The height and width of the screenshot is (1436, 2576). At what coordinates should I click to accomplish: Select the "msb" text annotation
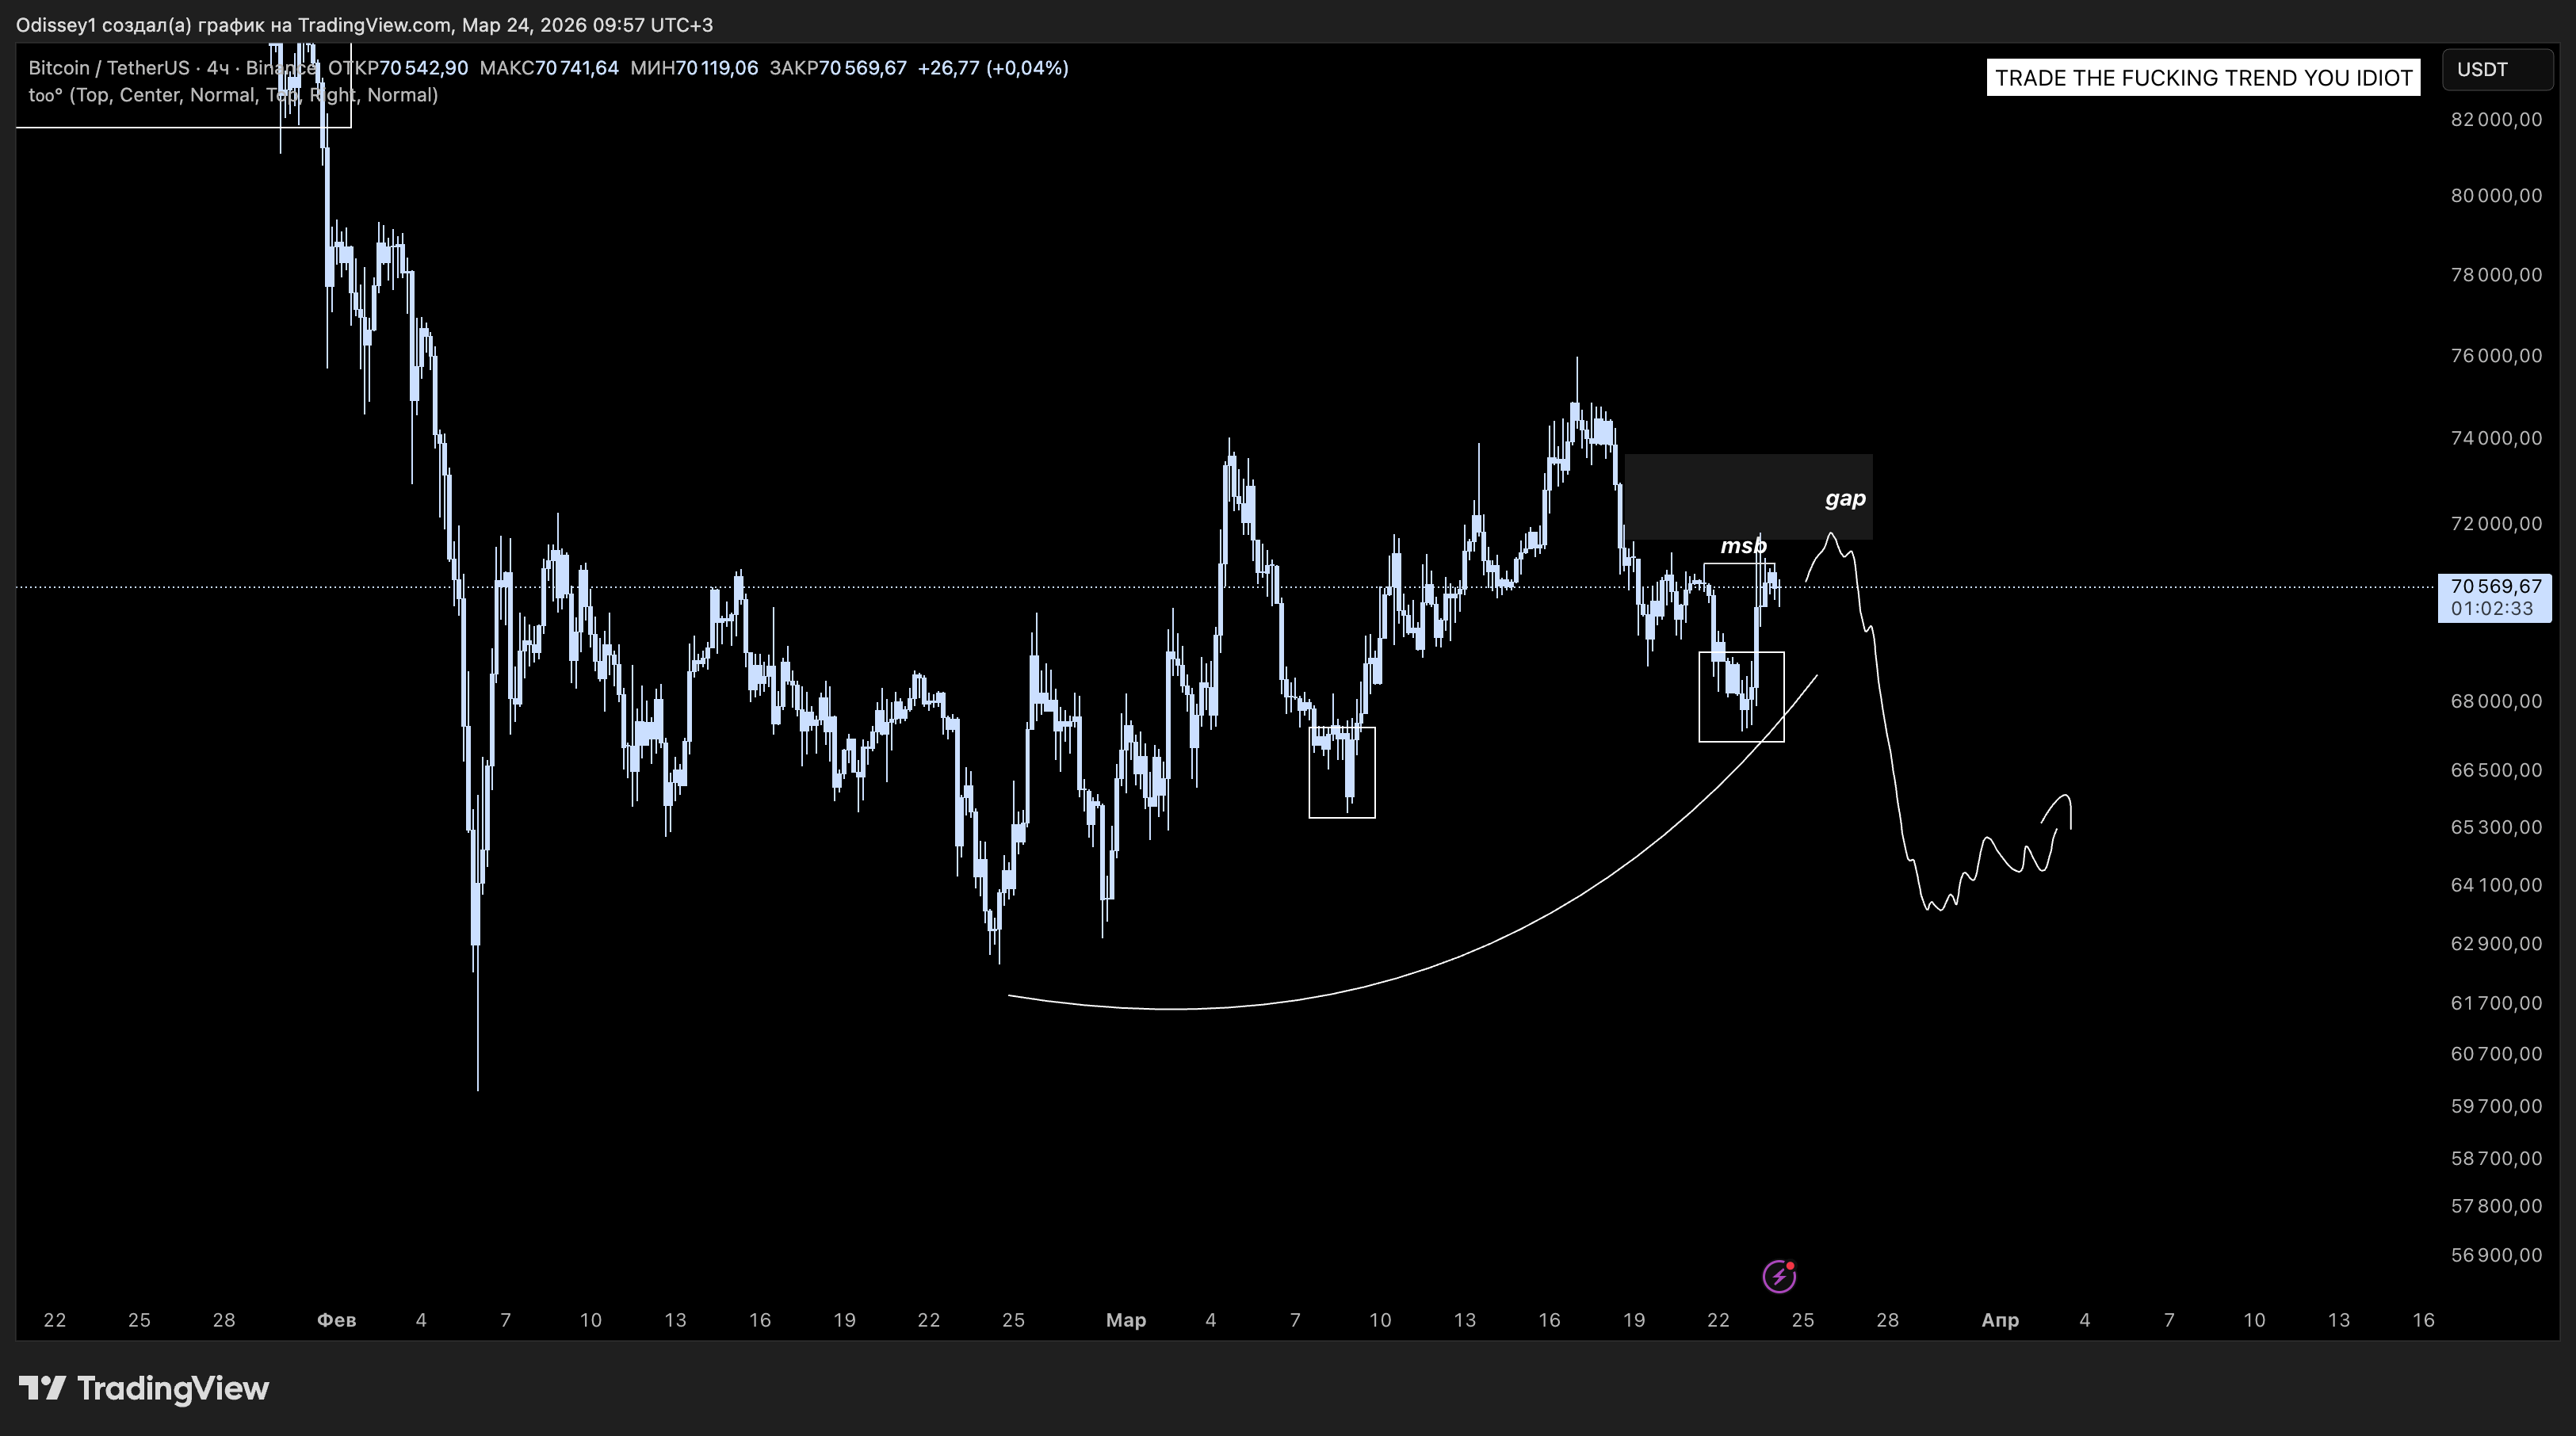1743,546
